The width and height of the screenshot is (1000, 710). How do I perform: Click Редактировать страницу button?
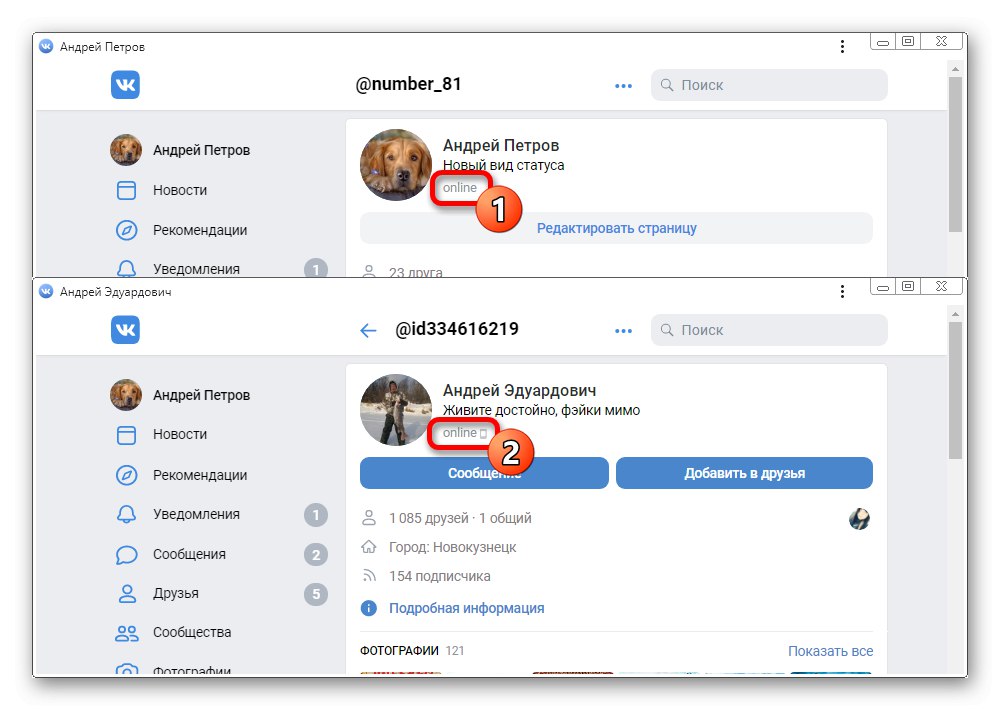616,228
